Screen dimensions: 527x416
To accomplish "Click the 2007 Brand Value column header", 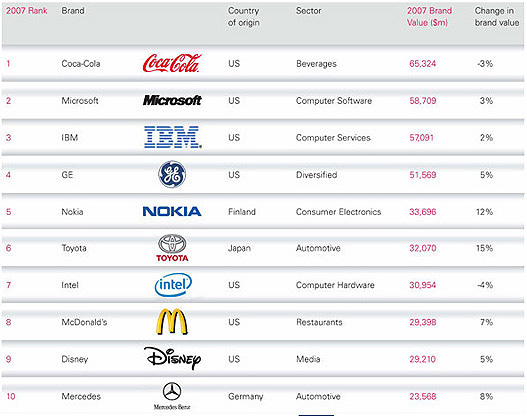I will (x=429, y=16).
